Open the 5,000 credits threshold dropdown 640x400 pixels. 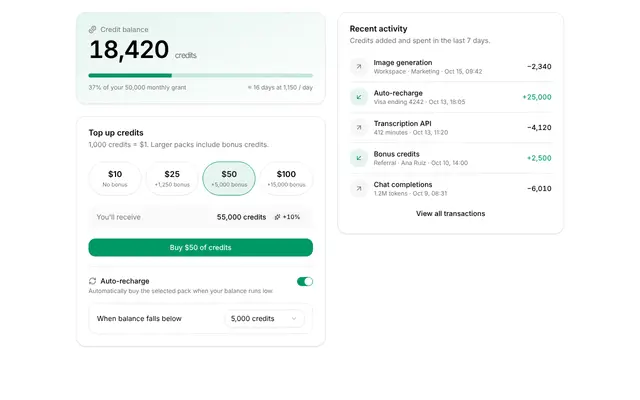pos(264,318)
